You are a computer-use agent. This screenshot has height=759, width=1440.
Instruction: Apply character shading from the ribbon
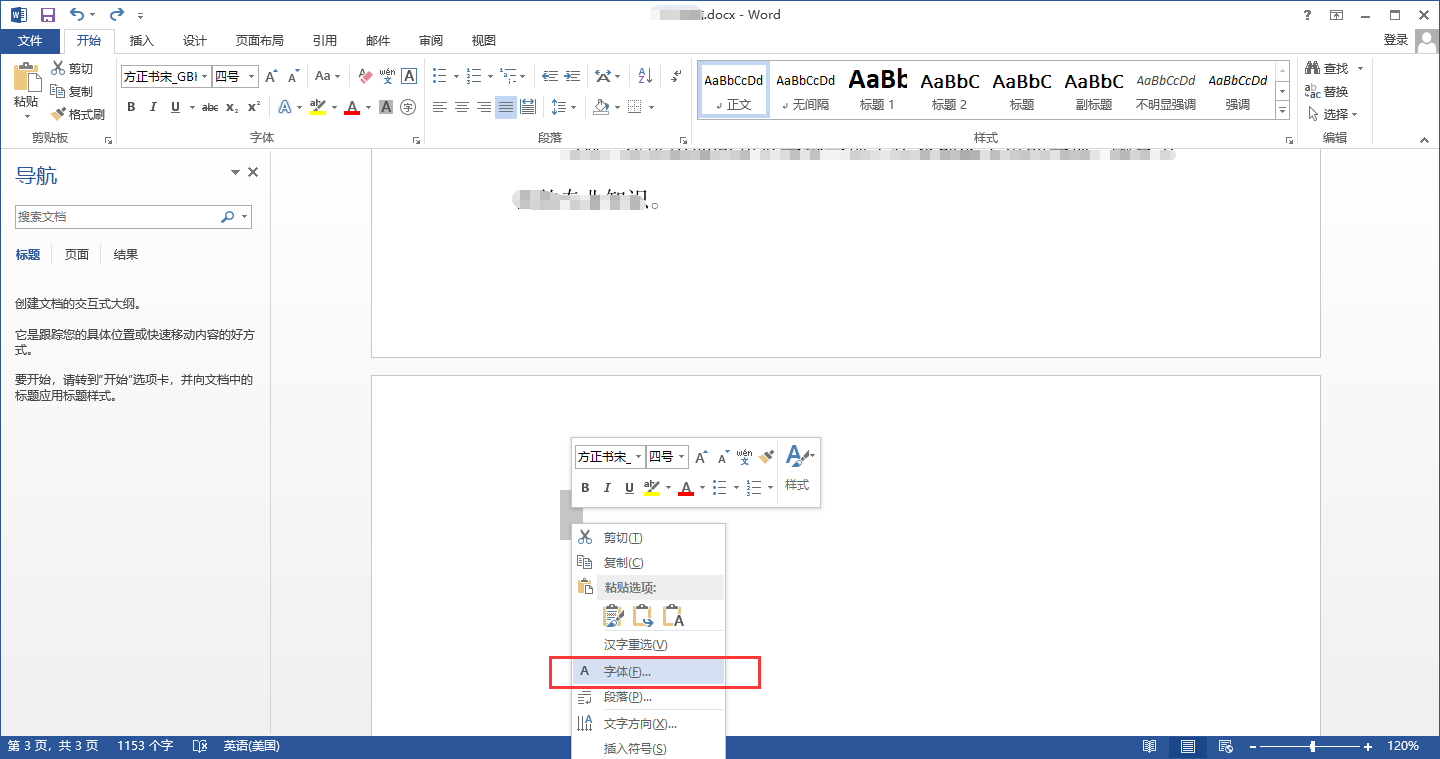386,107
